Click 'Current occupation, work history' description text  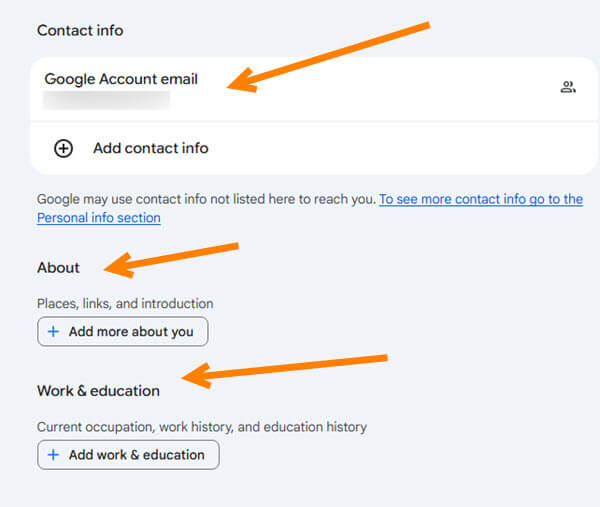tap(201, 427)
